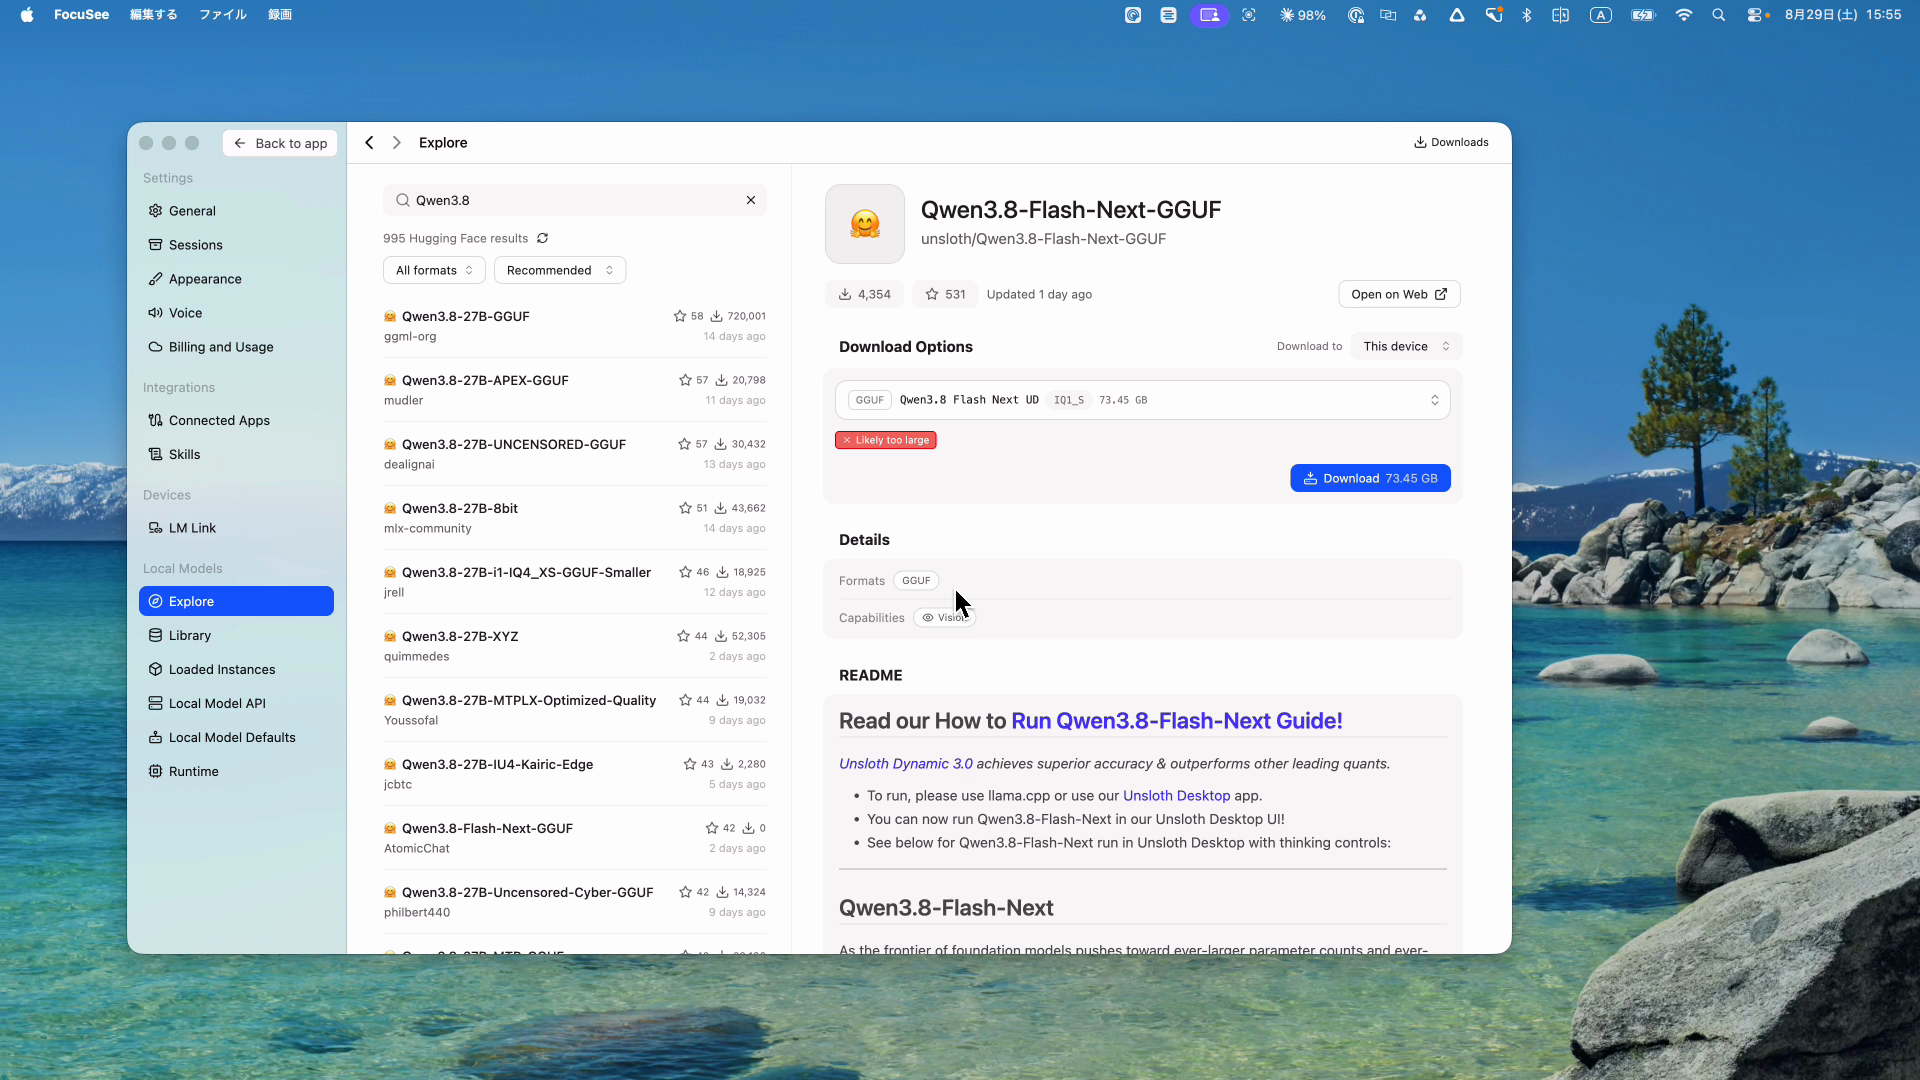Clear the Qwen3.8 search text
This screenshot has width=1920, height=1080.
point(751,200)
